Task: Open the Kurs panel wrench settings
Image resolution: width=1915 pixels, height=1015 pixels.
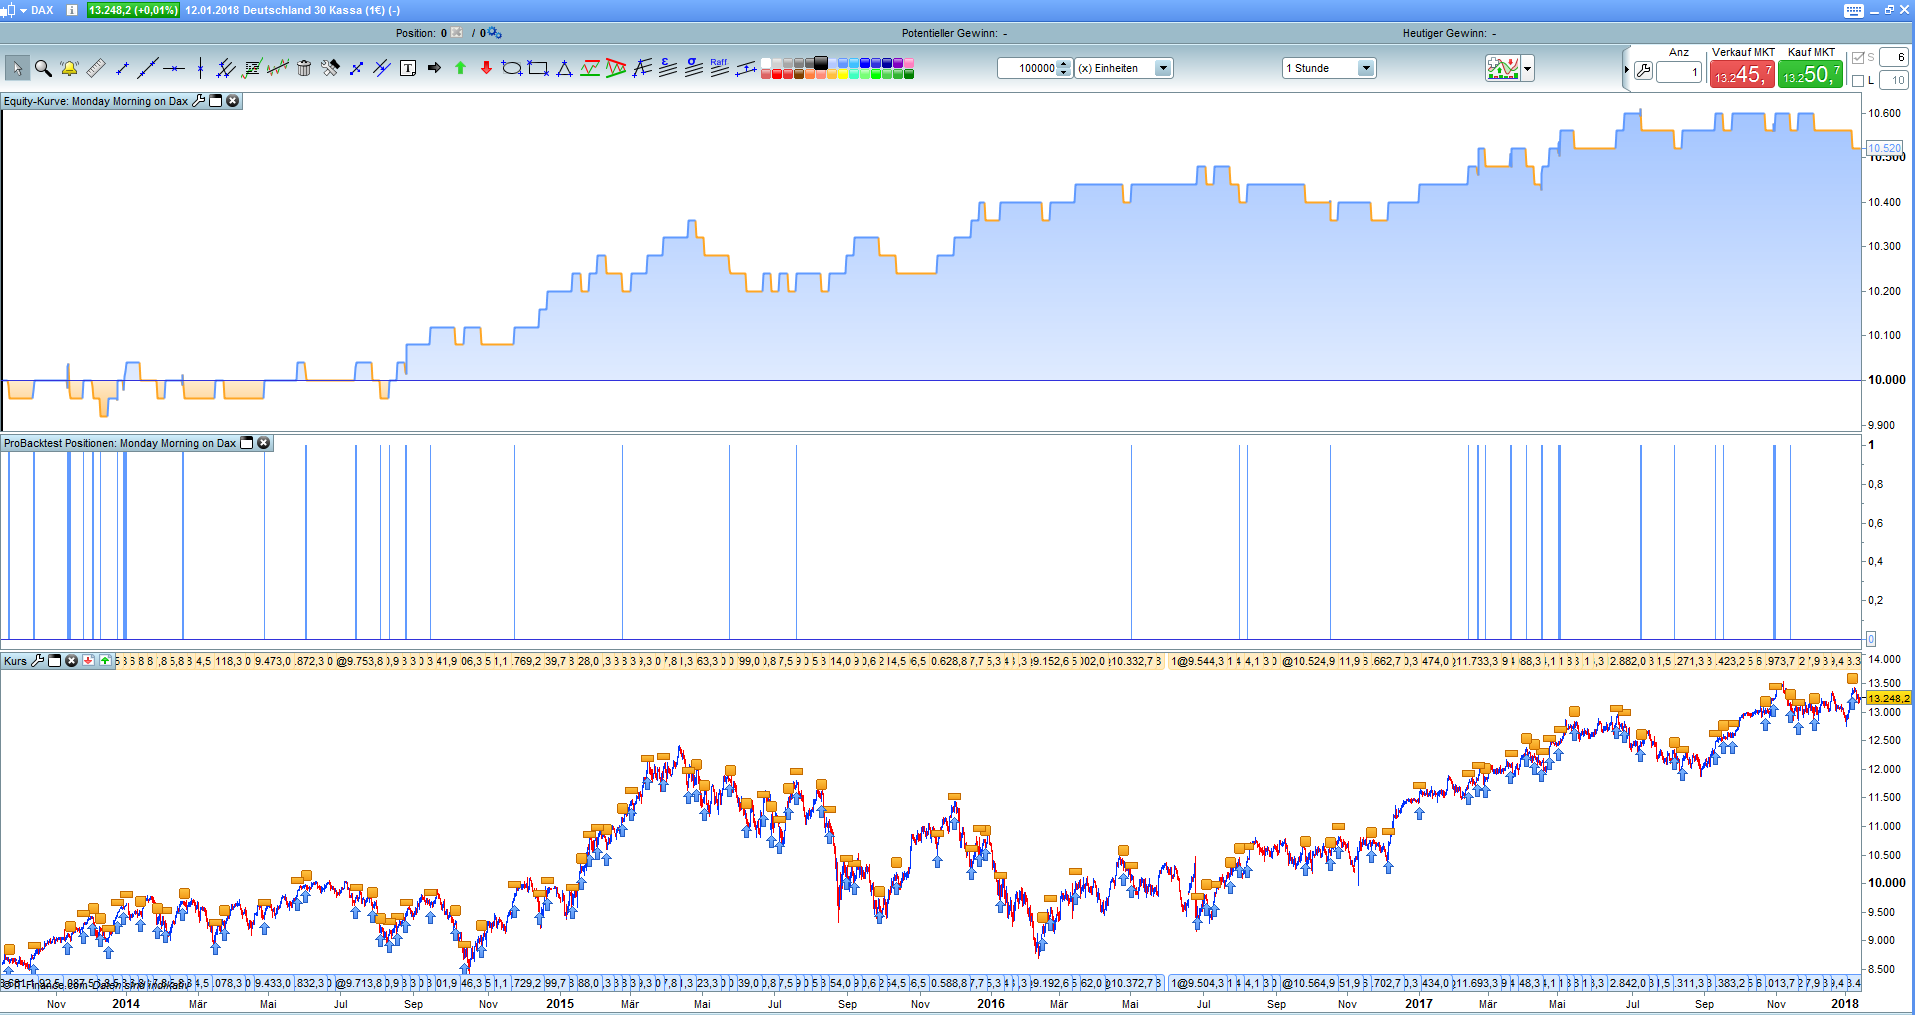Action: (x=38, y=661)
